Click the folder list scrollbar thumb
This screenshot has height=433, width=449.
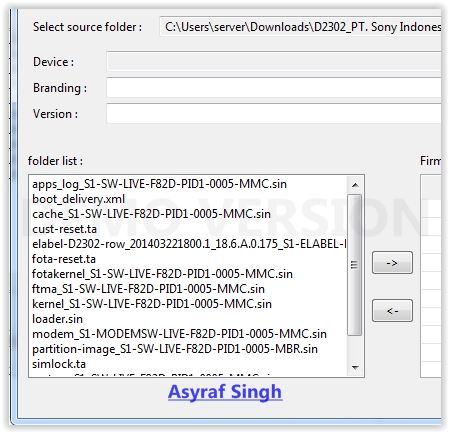(x=355, y=265)
